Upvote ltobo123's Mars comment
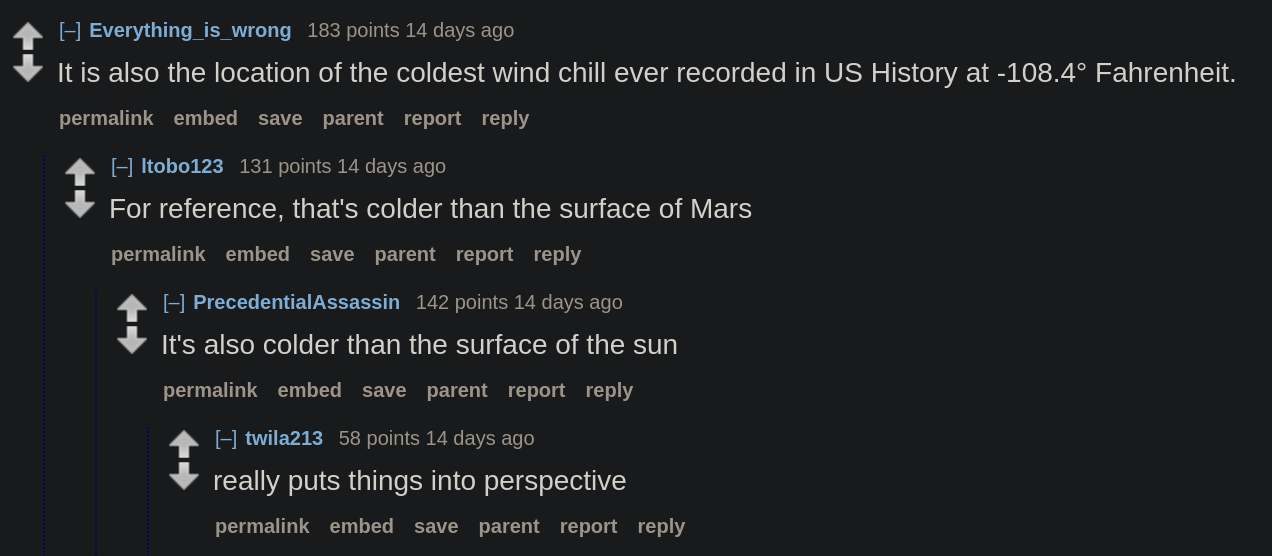 coord(80,172)
